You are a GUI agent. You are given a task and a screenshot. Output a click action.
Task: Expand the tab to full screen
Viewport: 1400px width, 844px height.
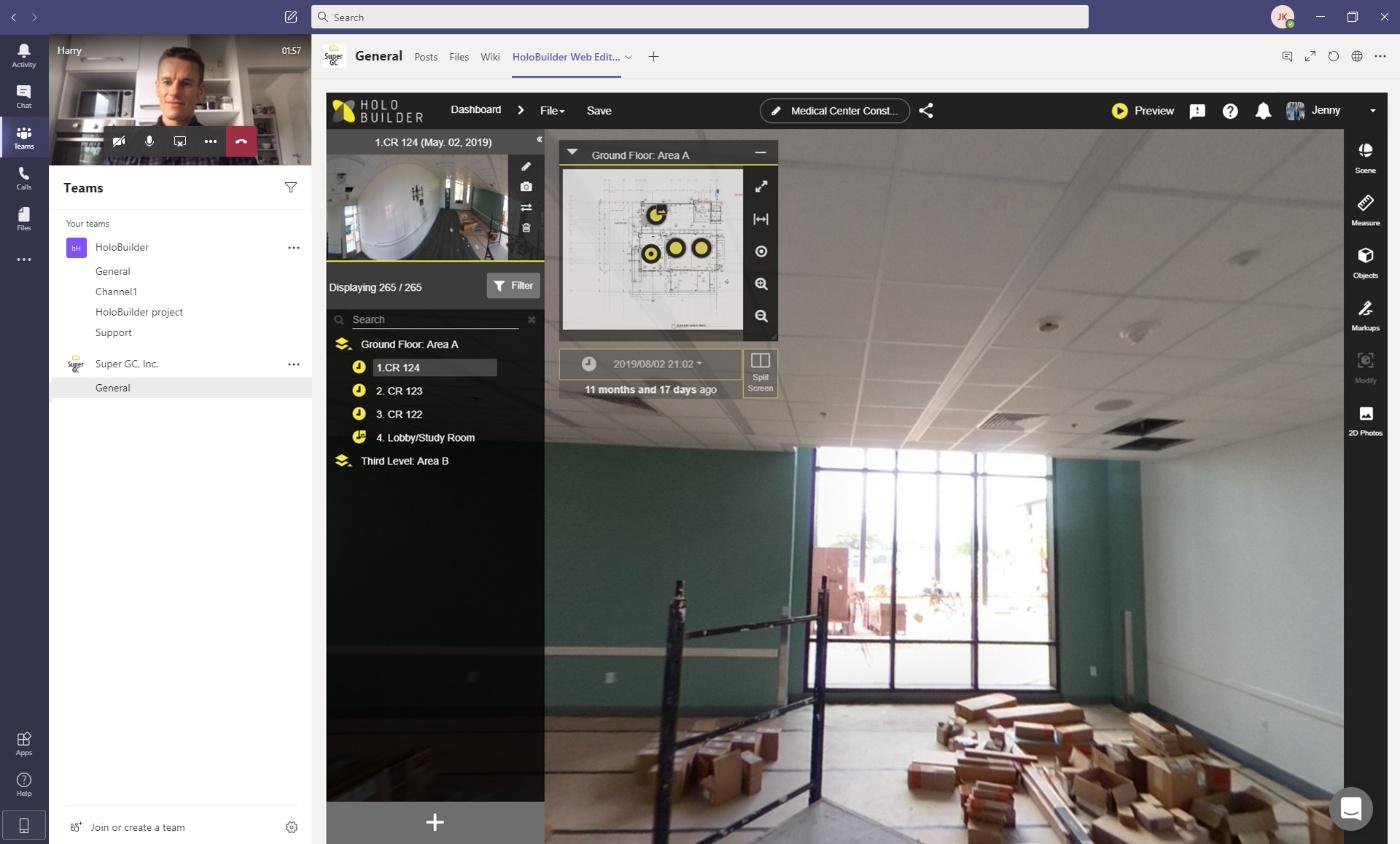click(x=1310, y=57)
